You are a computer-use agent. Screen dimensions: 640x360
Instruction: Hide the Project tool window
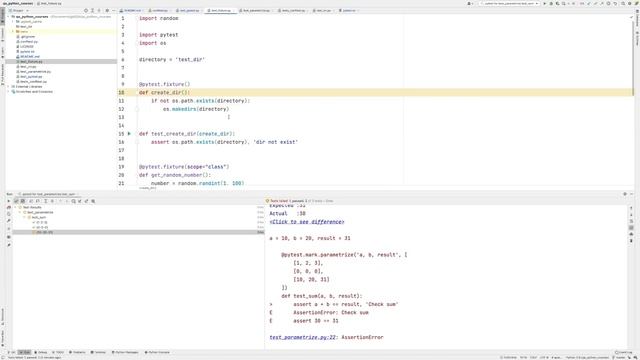(x=113, y=10)
